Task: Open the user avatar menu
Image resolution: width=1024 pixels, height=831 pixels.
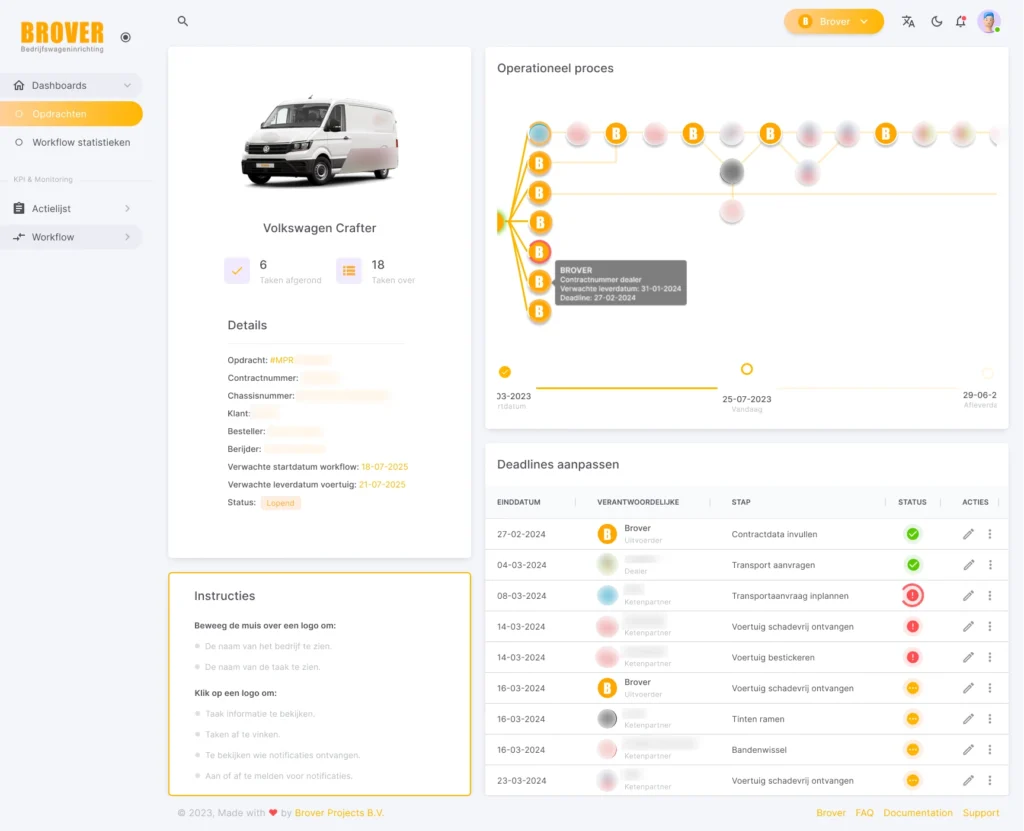Action: 989,22
